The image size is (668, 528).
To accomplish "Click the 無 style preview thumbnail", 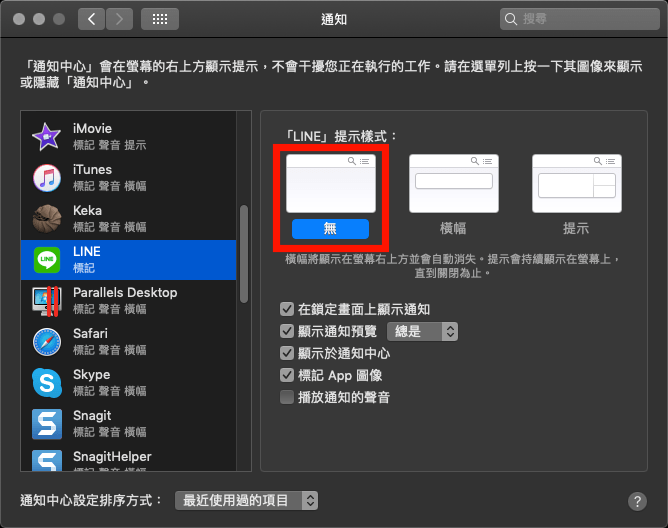I will tap(331, 183).
